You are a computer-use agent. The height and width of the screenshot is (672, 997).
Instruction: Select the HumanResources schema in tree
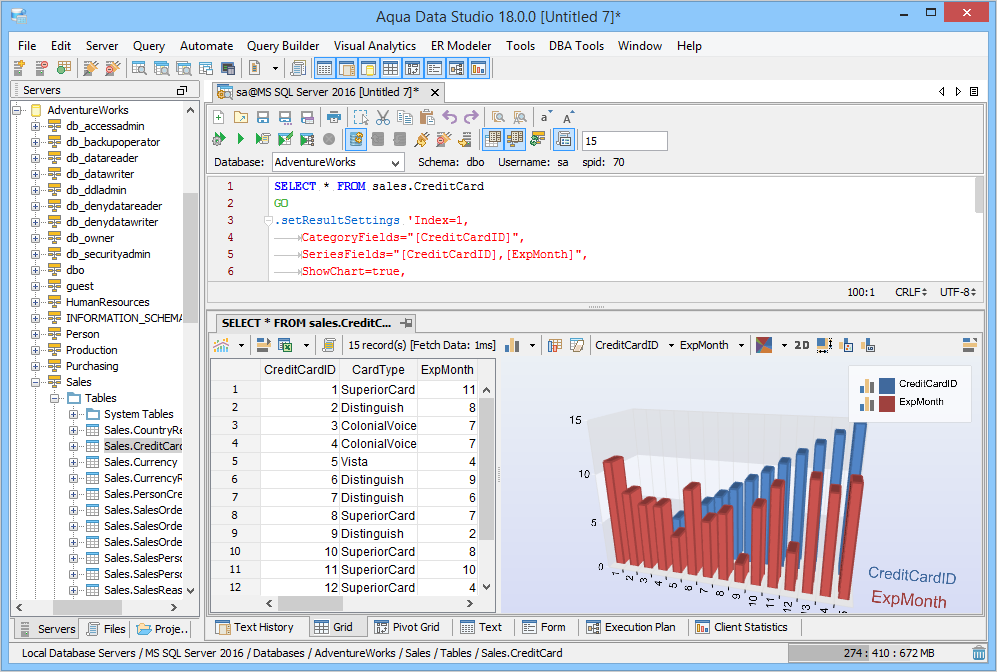pos(107,303)
